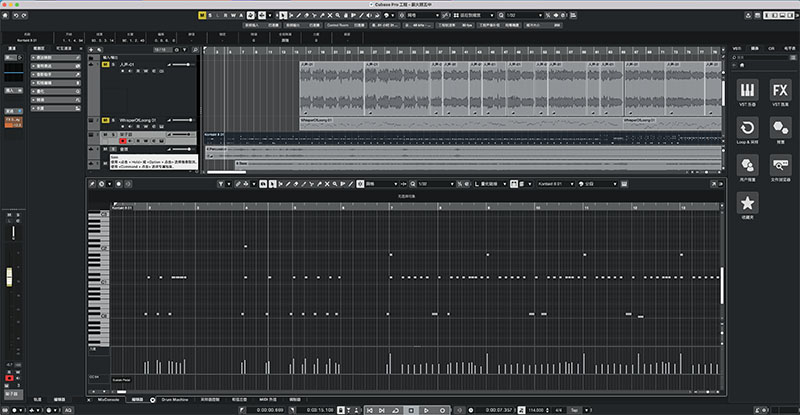
Task: Adjust WhisperOfLoong 01 track volume slider
Action: click(182, 120)
